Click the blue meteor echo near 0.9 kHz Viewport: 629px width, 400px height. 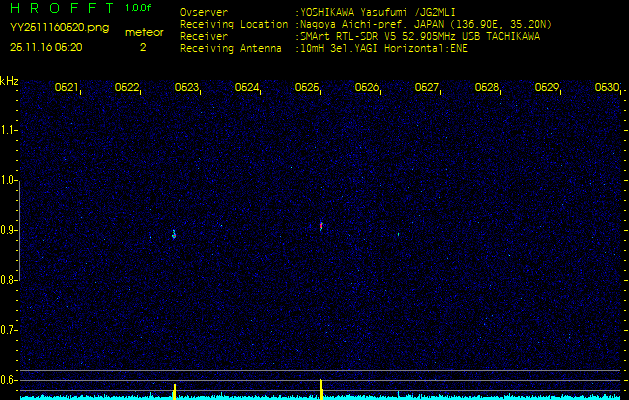click(174, 234)
